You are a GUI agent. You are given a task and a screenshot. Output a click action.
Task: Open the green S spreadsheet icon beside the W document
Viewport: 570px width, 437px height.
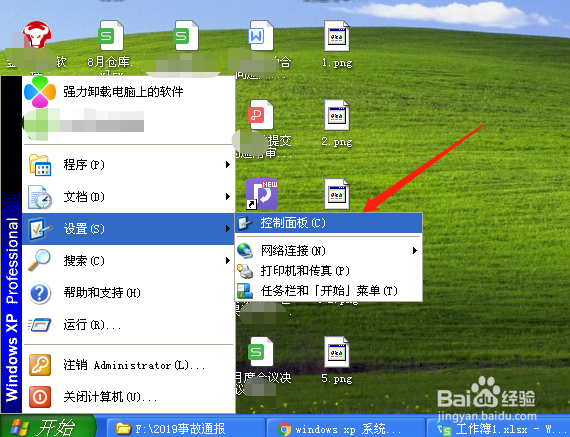point(186,35)
